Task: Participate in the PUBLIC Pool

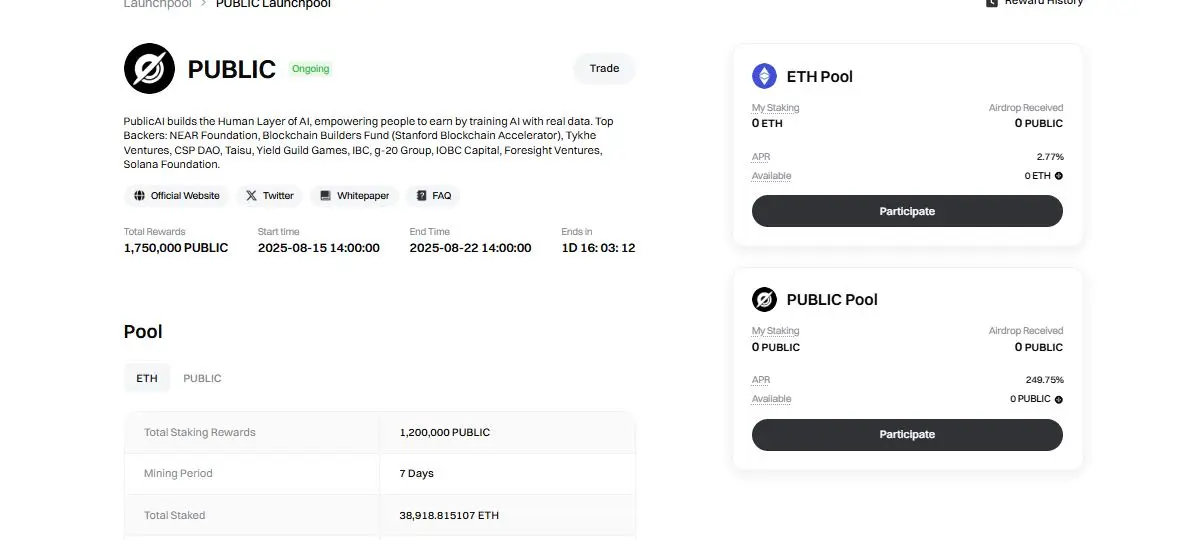Action: tap(907, 434)
